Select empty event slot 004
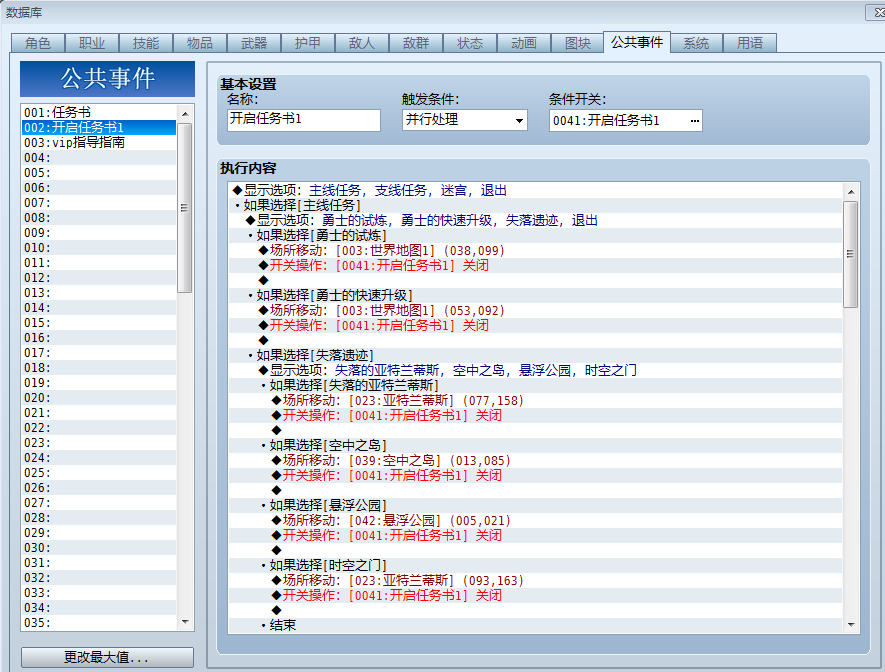This screenshot has height=672, width=885. (99, 157)
